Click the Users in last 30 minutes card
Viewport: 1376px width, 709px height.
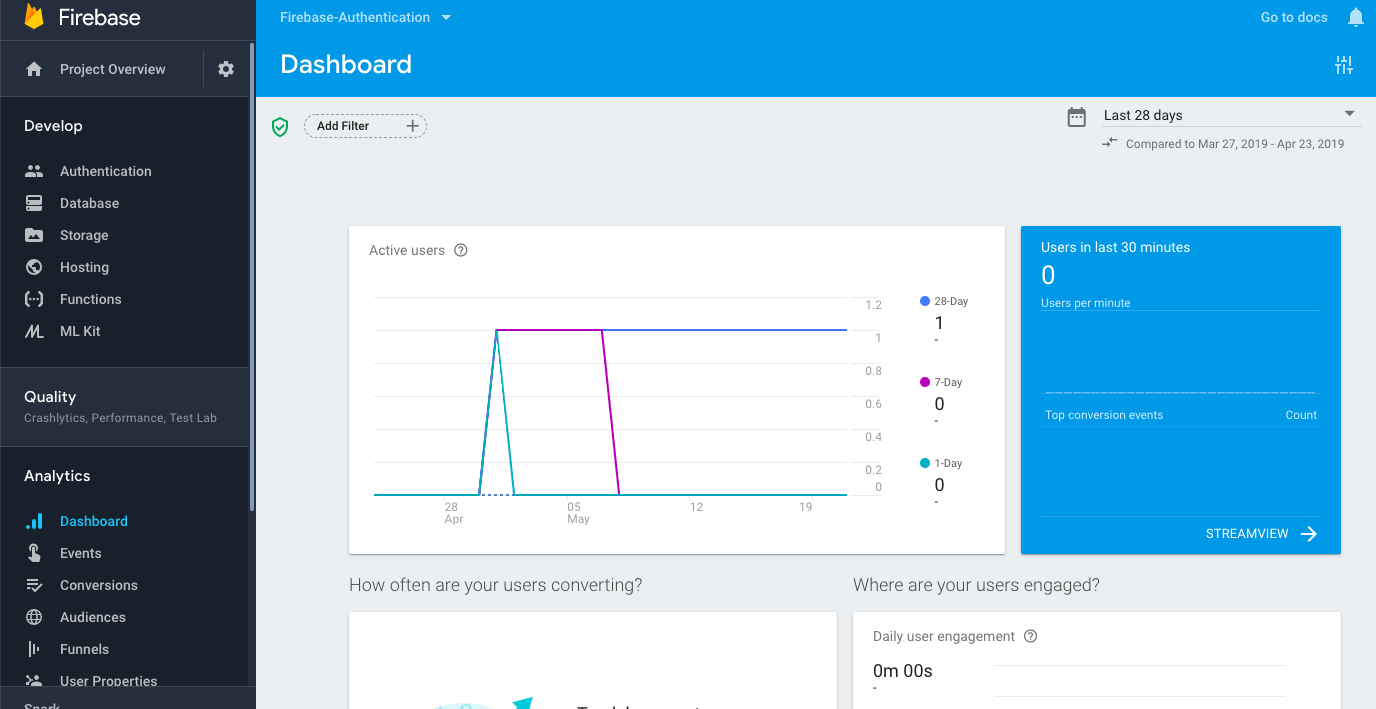[x=1181, y=390]
